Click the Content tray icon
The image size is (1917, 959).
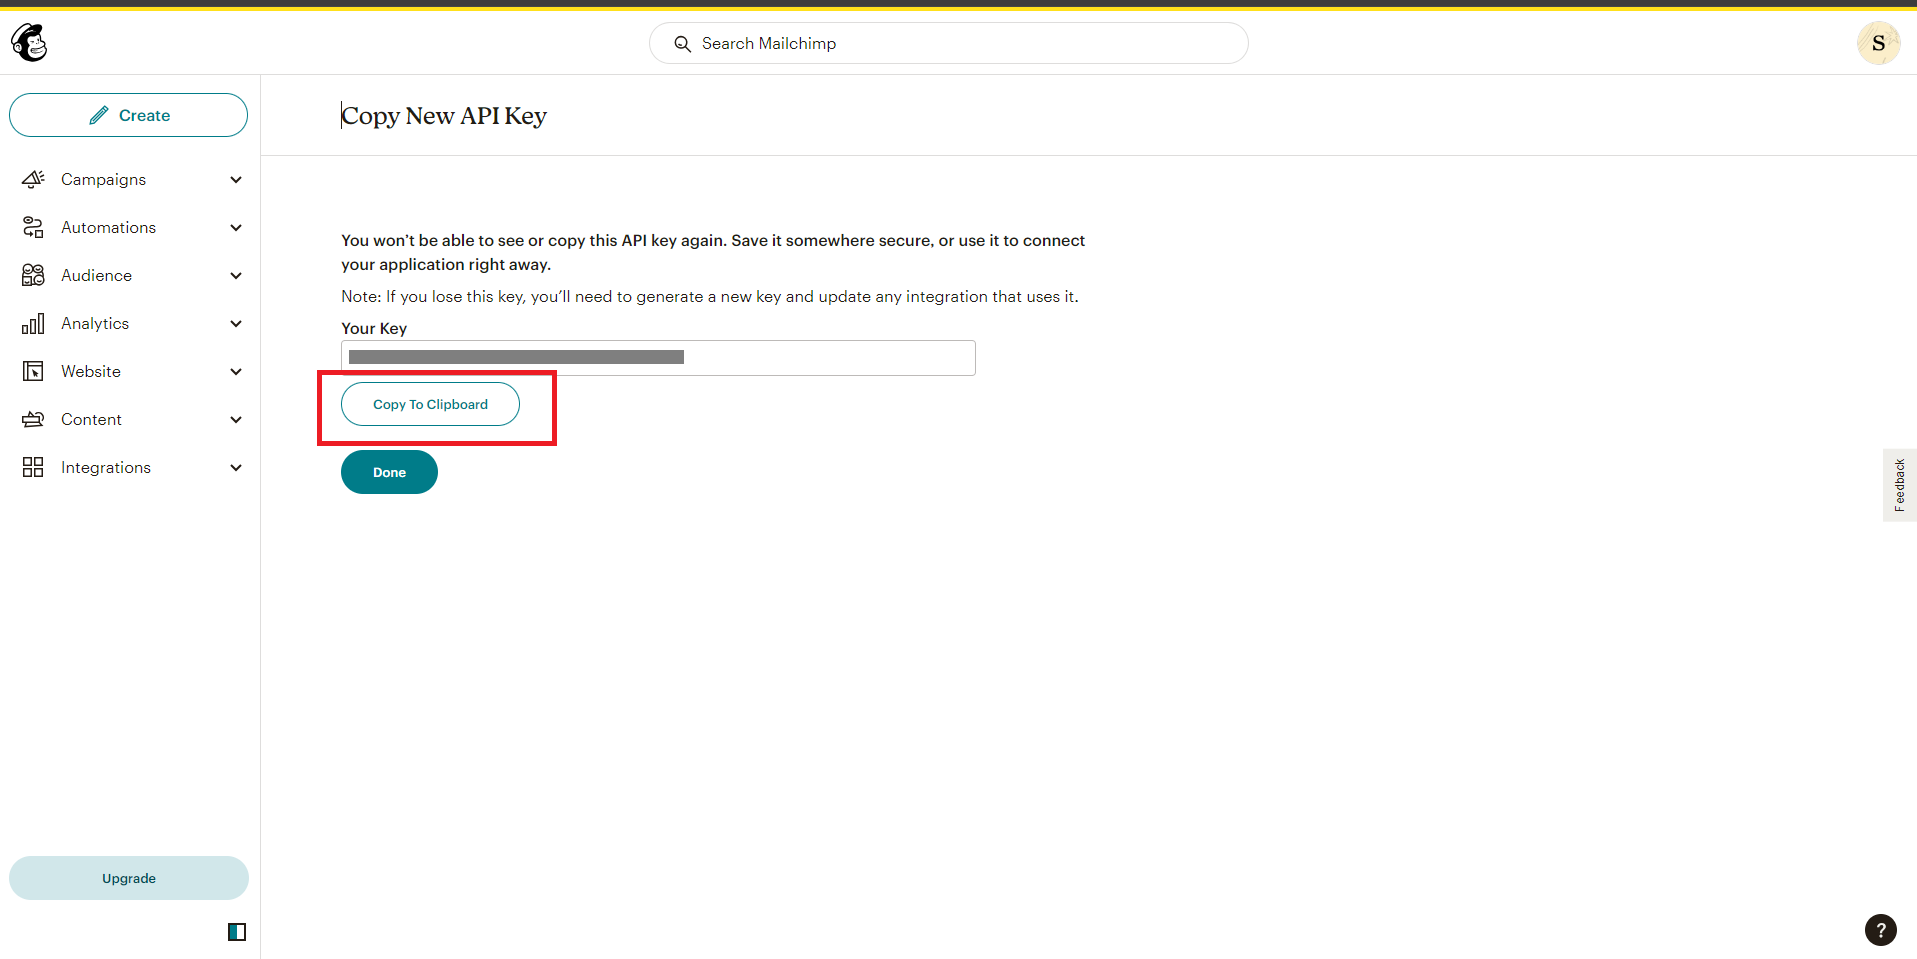pos(33,419)
